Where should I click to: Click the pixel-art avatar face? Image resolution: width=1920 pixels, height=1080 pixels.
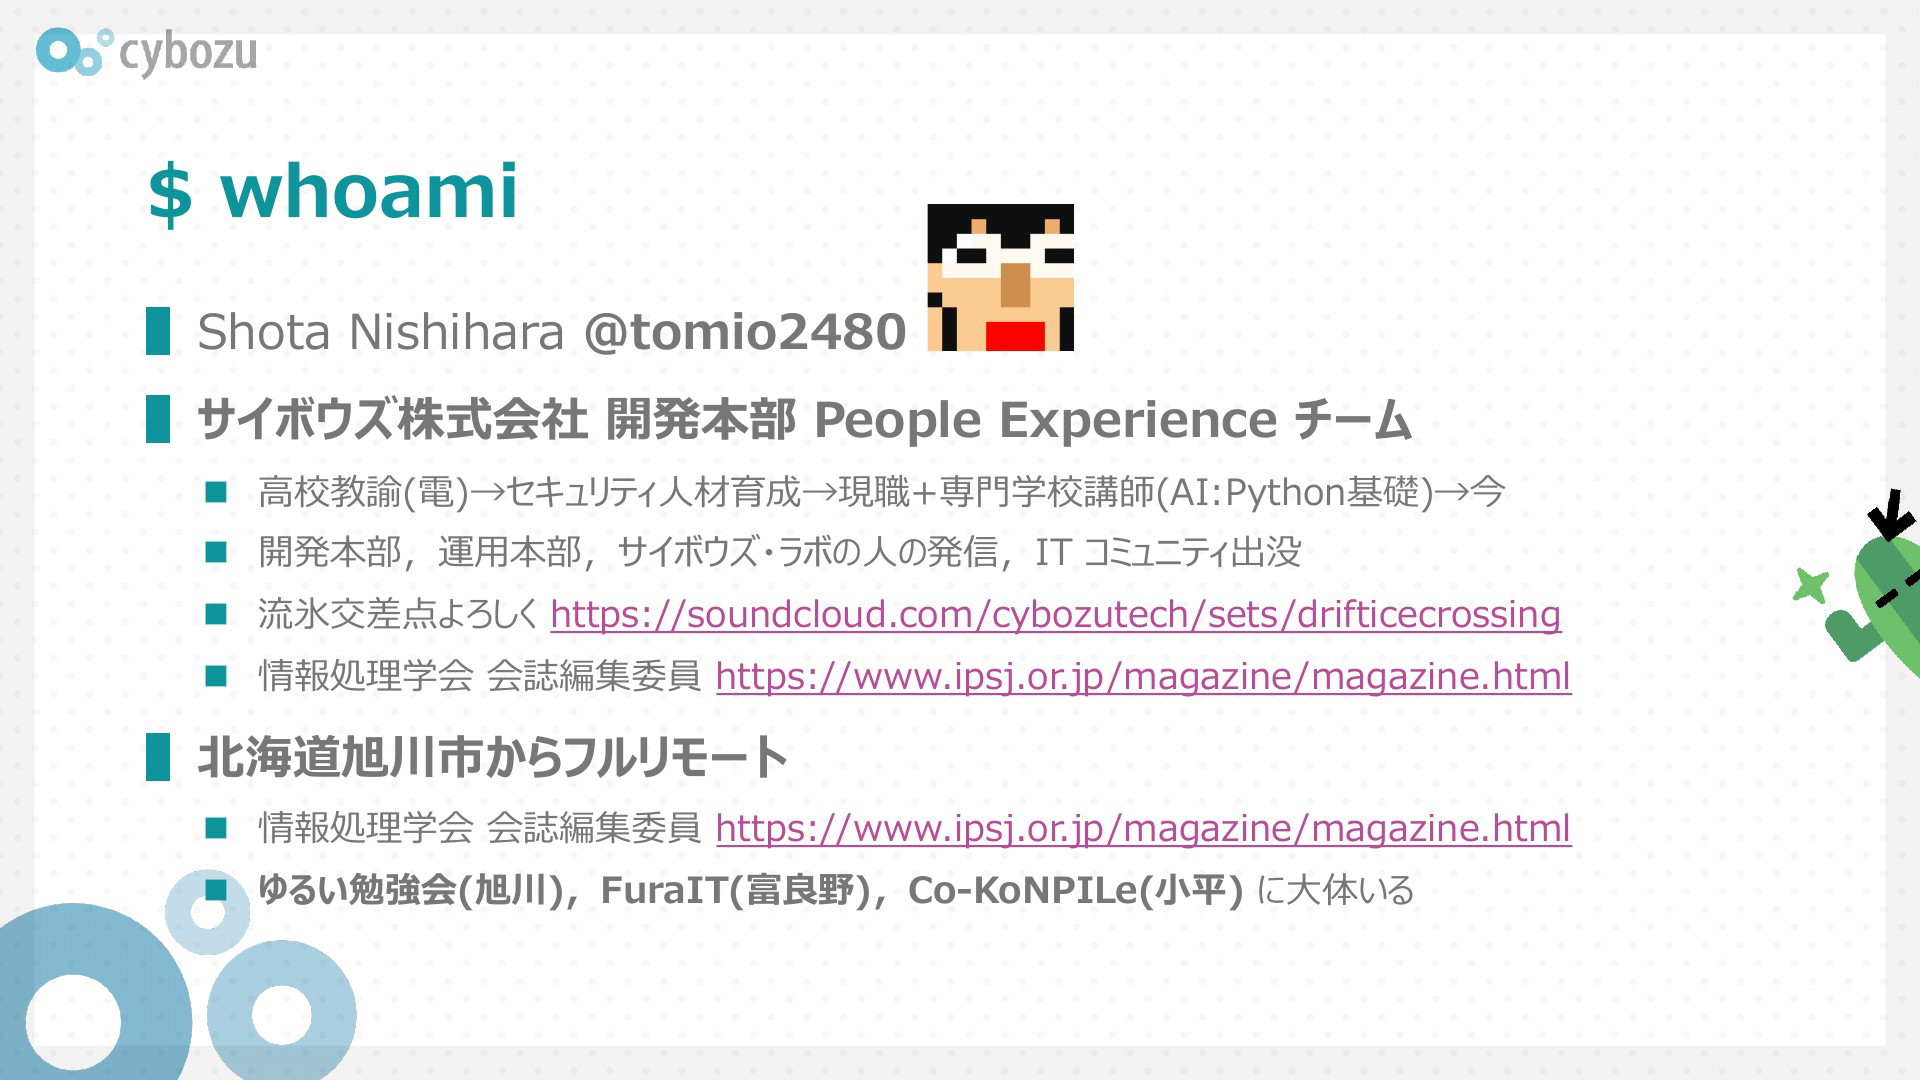click(x=1000, y=277)
